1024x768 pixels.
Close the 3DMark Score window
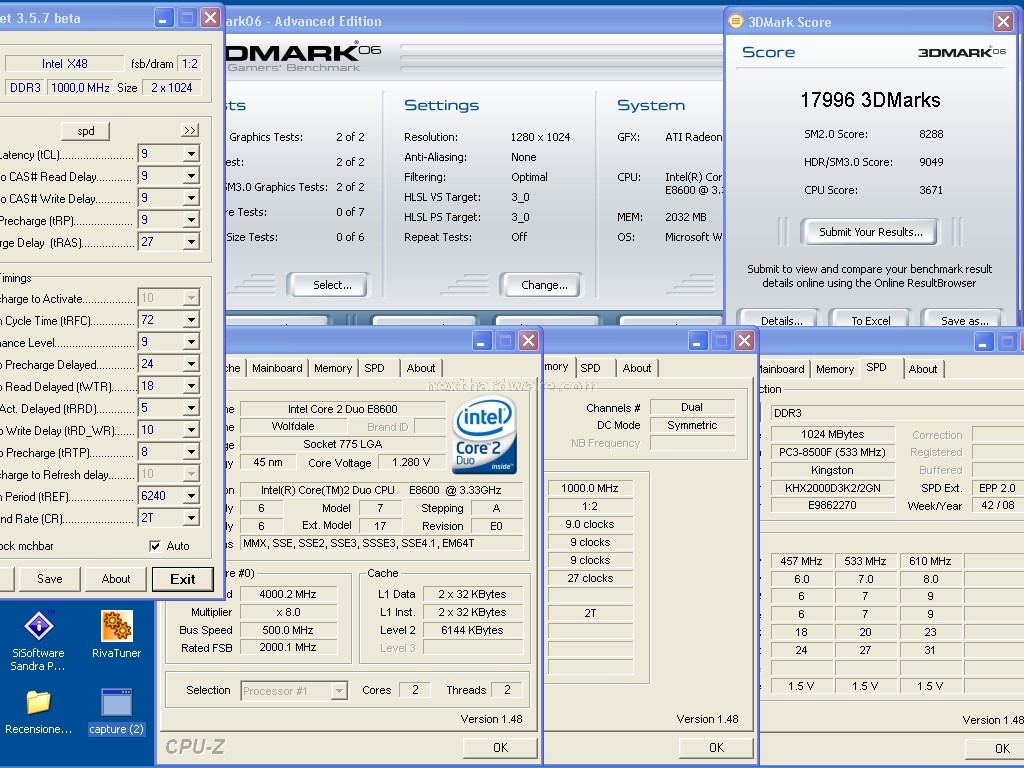coord(1004,22)
